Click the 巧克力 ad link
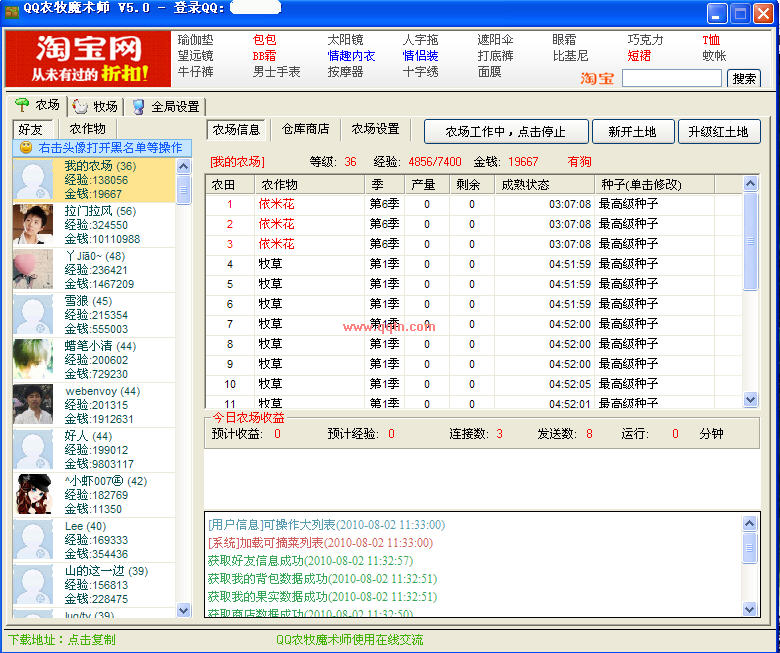 [x=645, y=40]
